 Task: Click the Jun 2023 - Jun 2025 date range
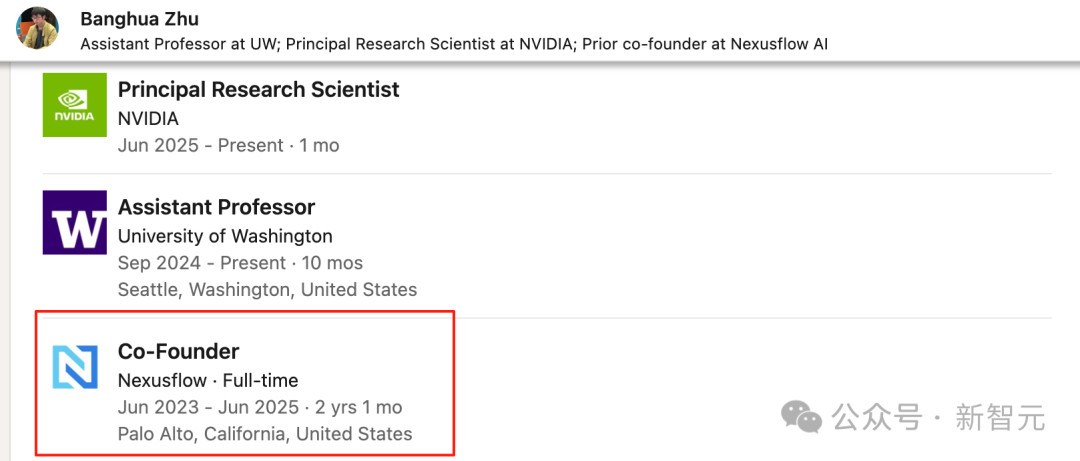[208, 407]
